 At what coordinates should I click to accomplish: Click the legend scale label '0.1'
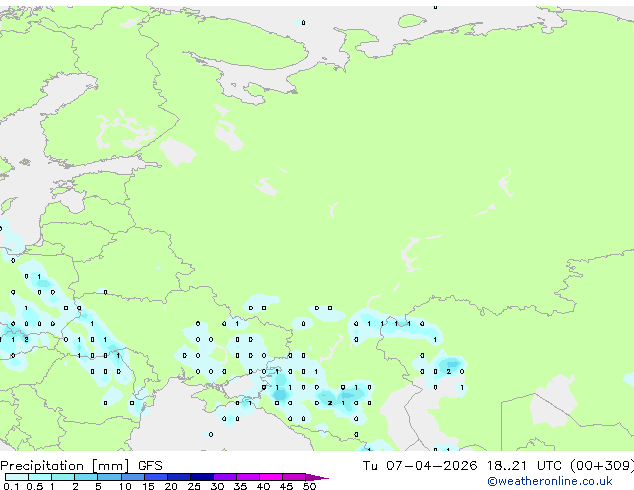coord(11,486)
